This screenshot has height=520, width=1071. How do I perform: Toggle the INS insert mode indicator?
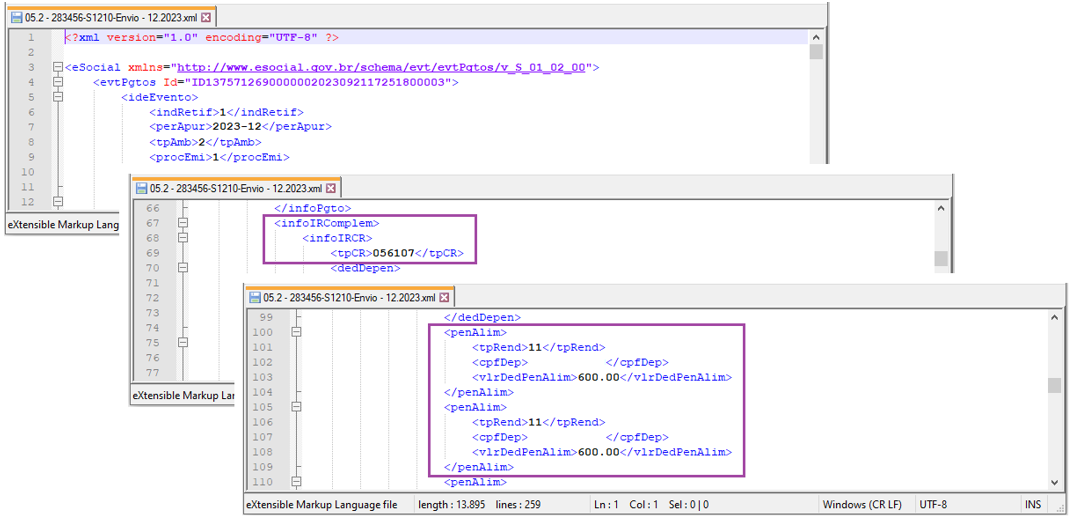tap(1032, 505)
